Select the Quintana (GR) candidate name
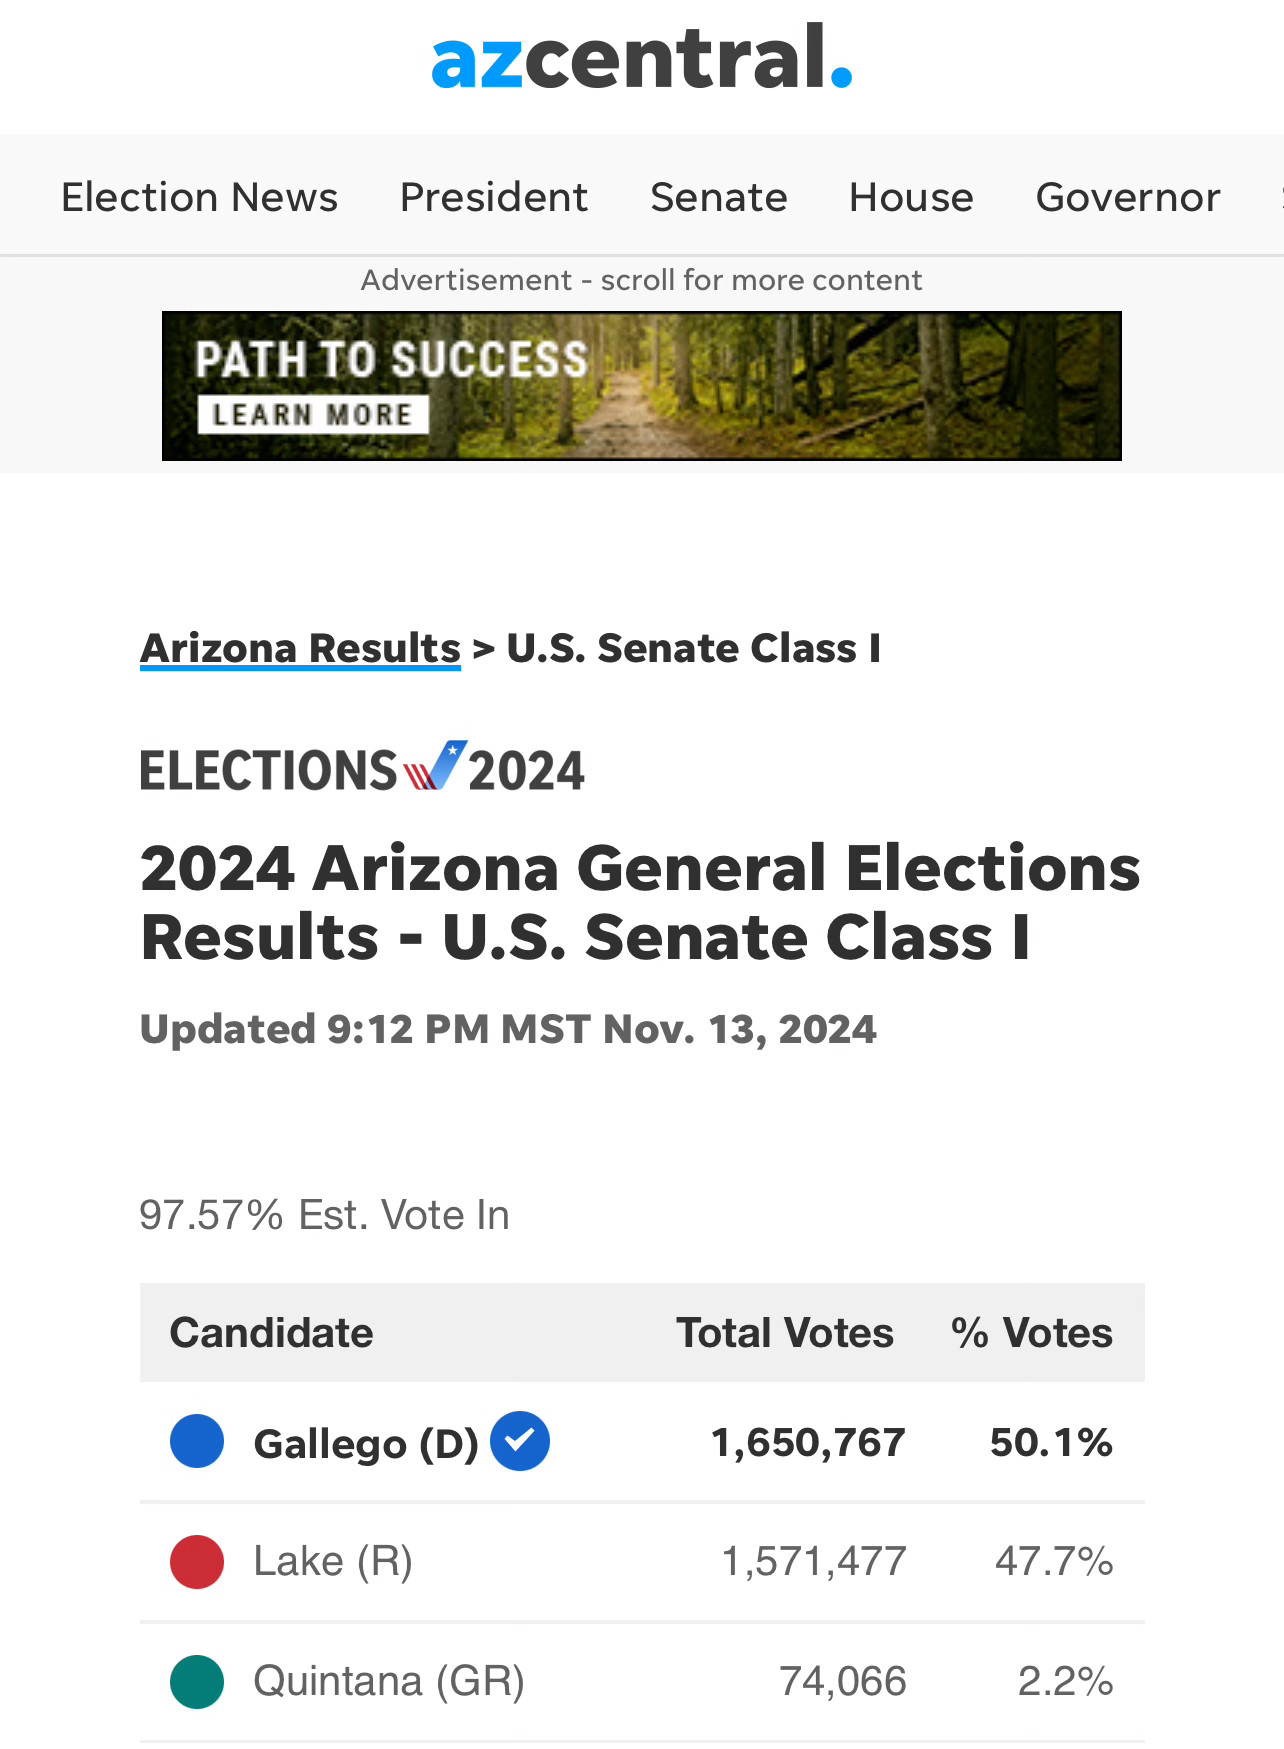Image resolution: width=1284 pixels, height=1749 pixels. [389, 1681]
